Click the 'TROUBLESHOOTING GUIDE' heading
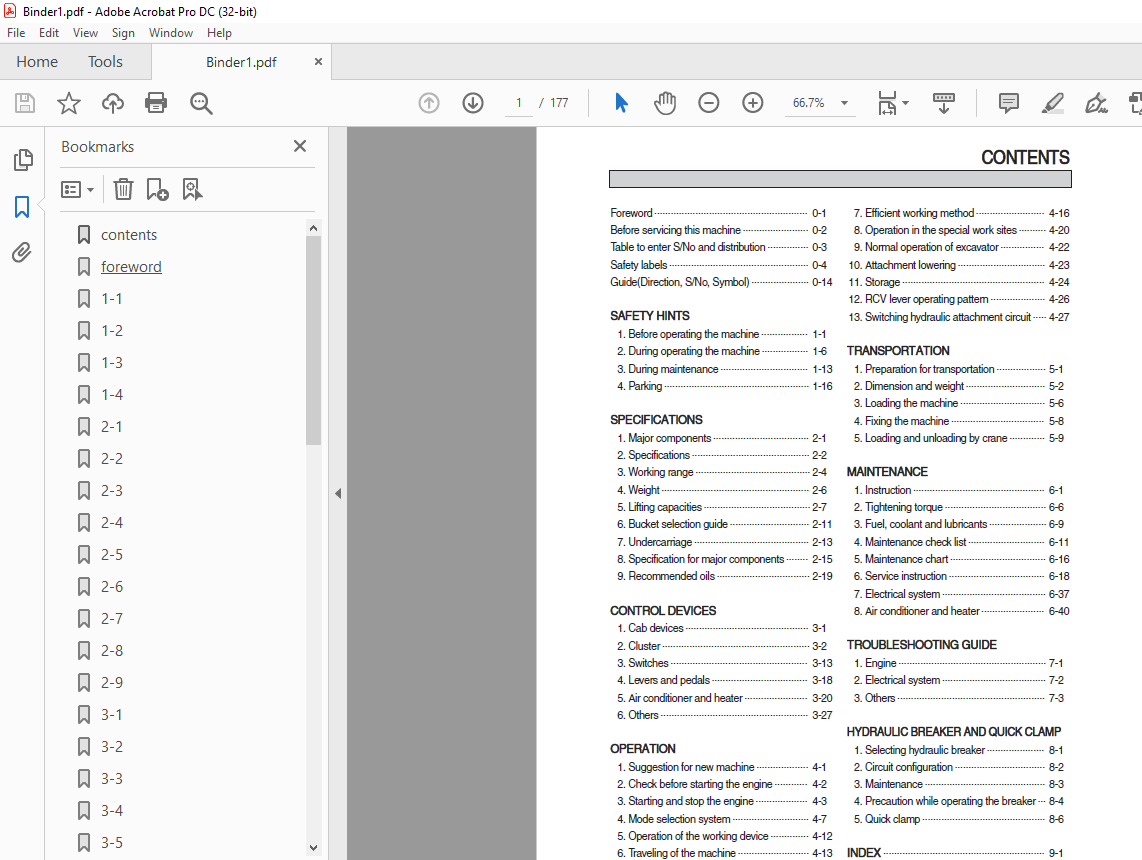 921,645
